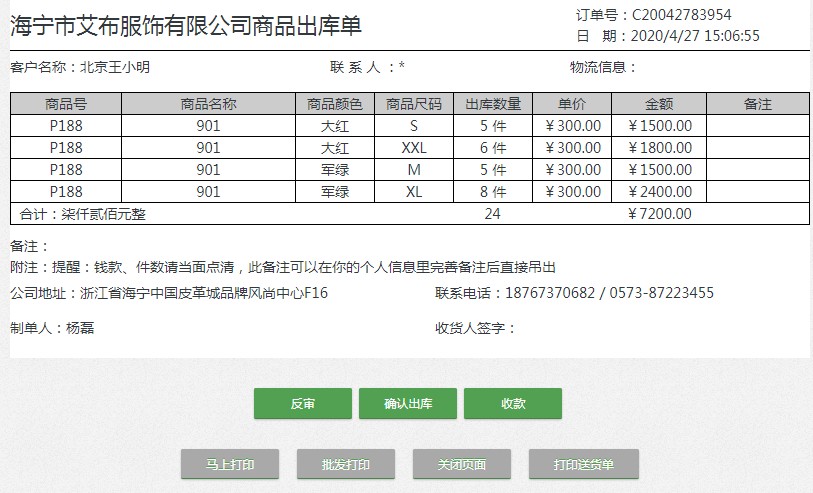The image size is (813, 493).
Task: Click order number C20042783954
Action: [x=681, y=15]
